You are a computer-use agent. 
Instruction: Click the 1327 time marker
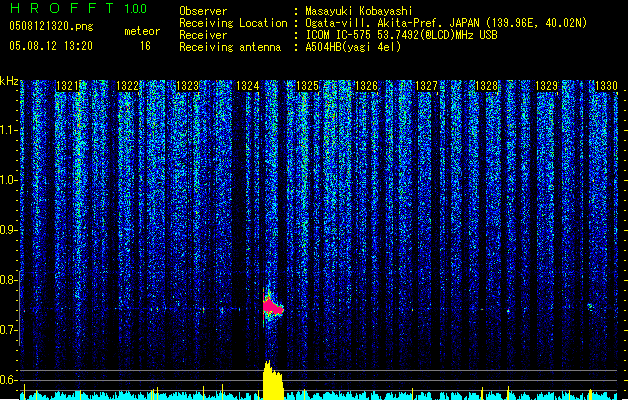click(x=426, y=86)
